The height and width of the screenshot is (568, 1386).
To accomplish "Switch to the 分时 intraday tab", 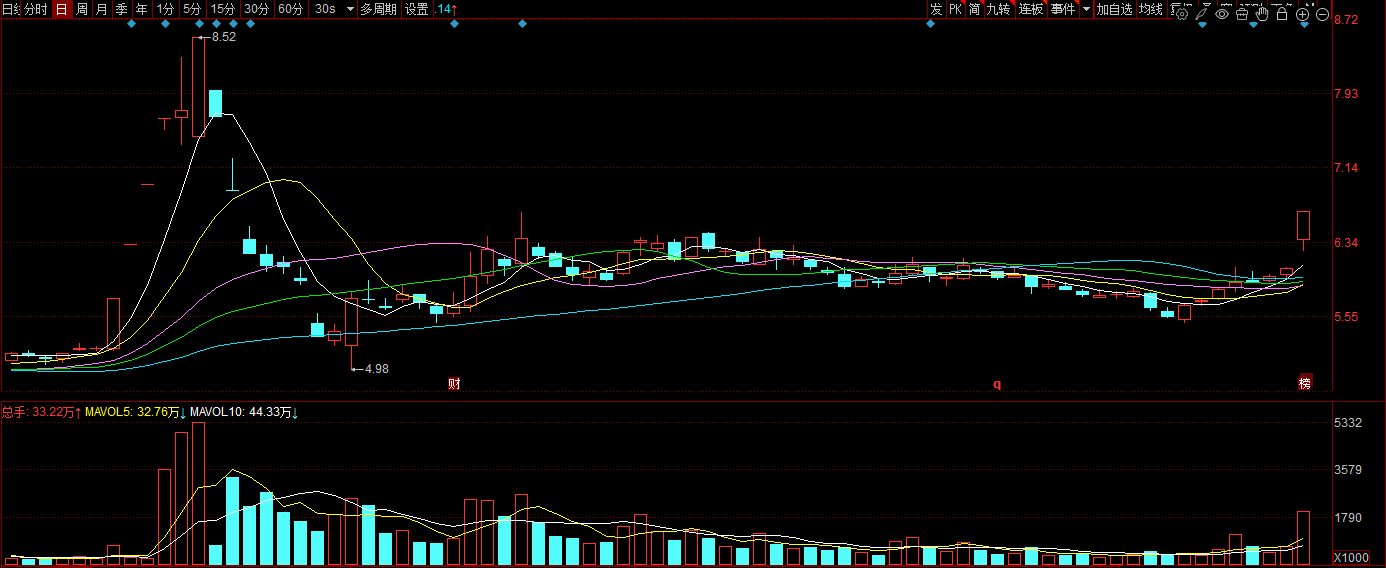I will click(x=35, y=9).
